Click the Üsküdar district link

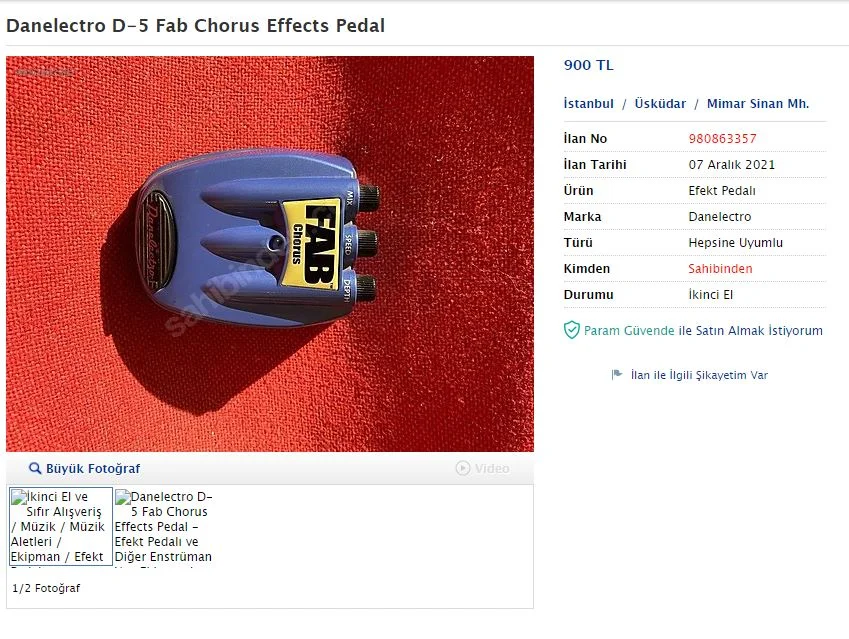(x=660, y=103)
